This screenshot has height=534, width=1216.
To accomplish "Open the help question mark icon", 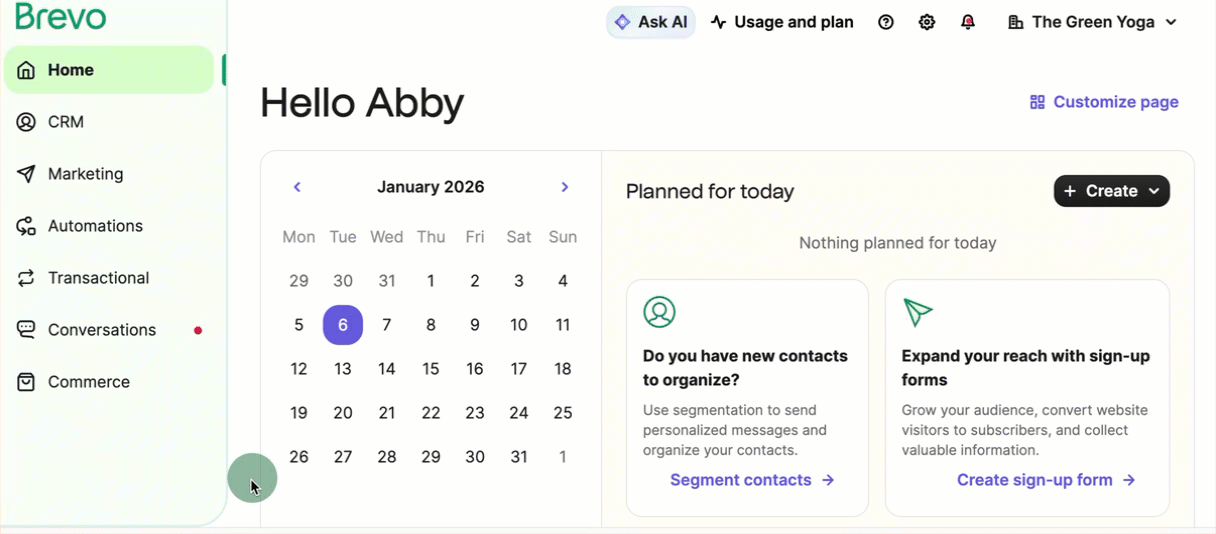I will [886, 22].
